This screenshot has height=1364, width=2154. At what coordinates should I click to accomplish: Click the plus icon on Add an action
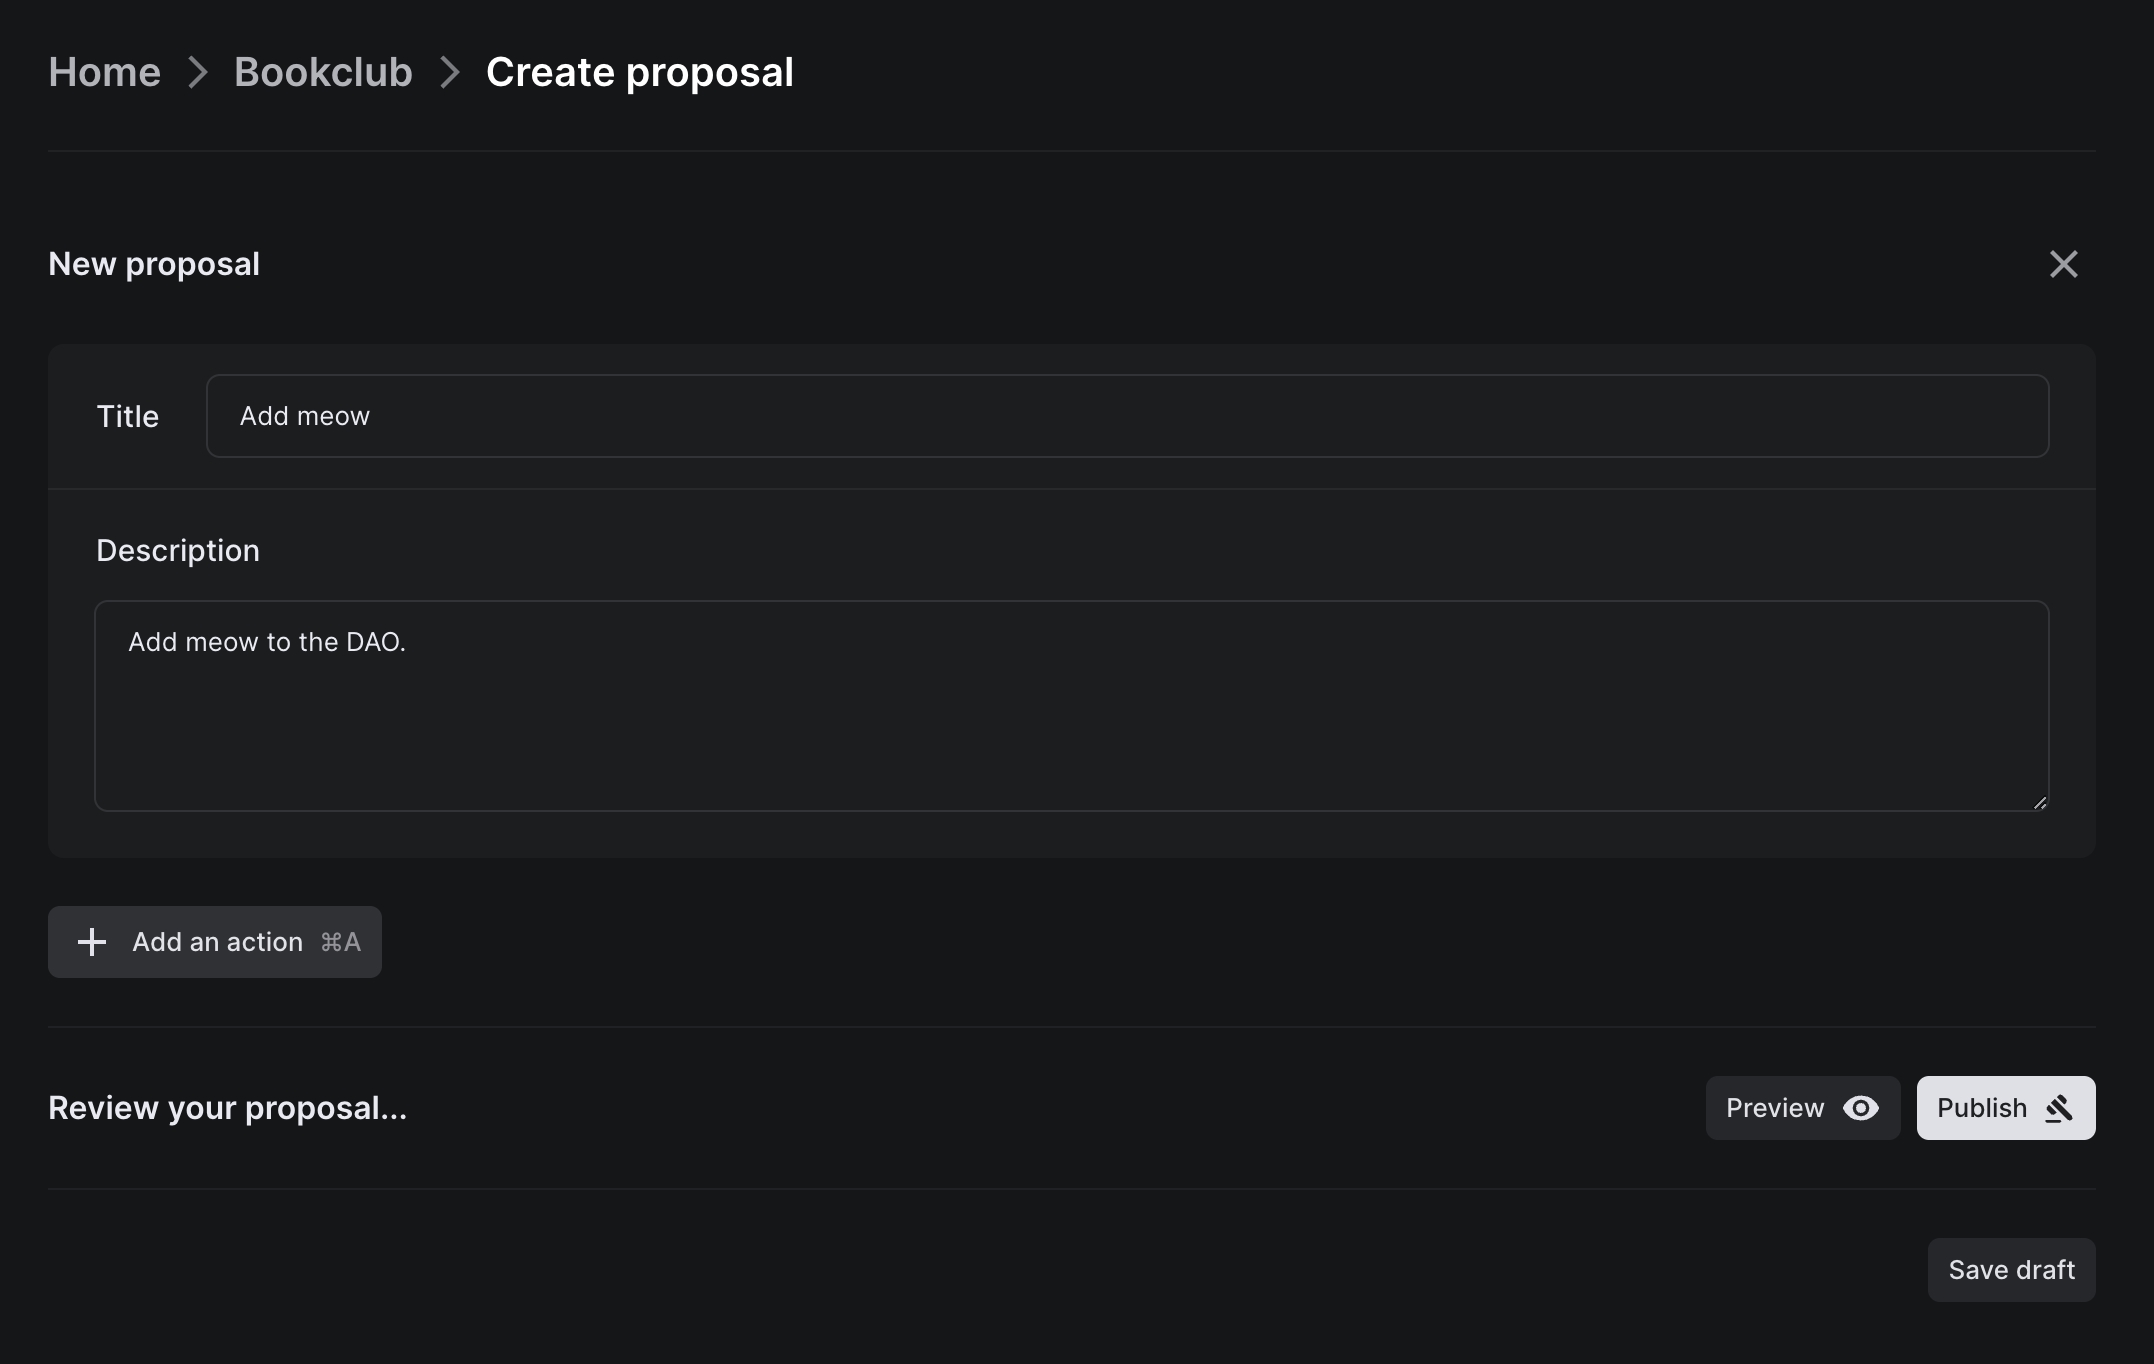click(92, 942)
